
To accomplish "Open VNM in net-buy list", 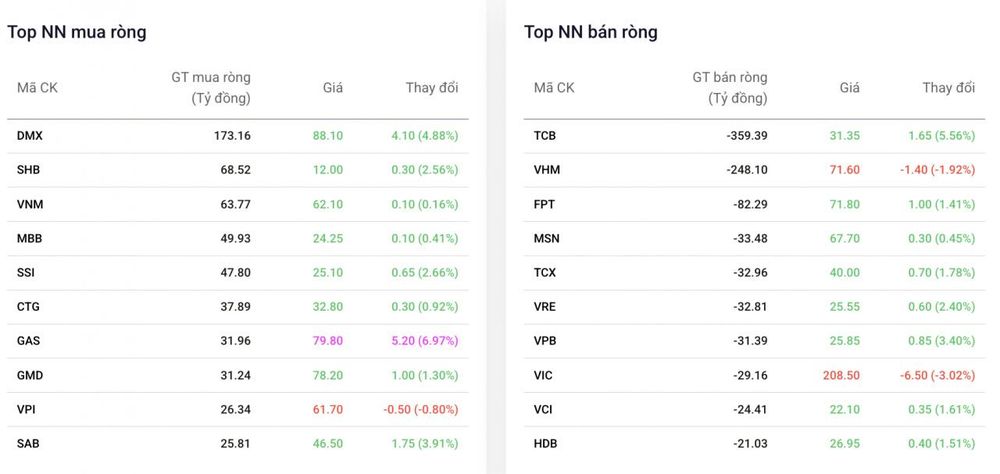I will 237,204.
